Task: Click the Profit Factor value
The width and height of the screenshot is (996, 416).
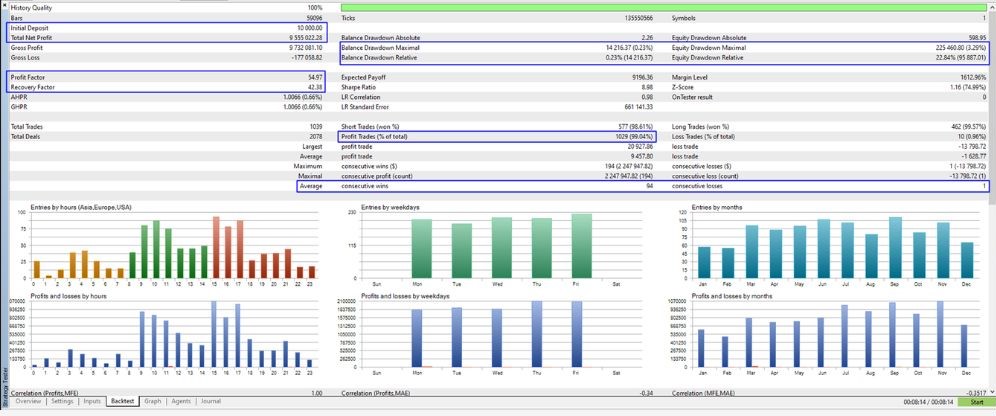Action: [316, 77]
